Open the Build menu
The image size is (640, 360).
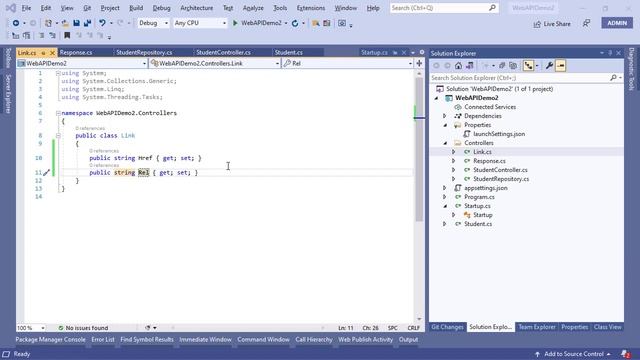[136, 8]
